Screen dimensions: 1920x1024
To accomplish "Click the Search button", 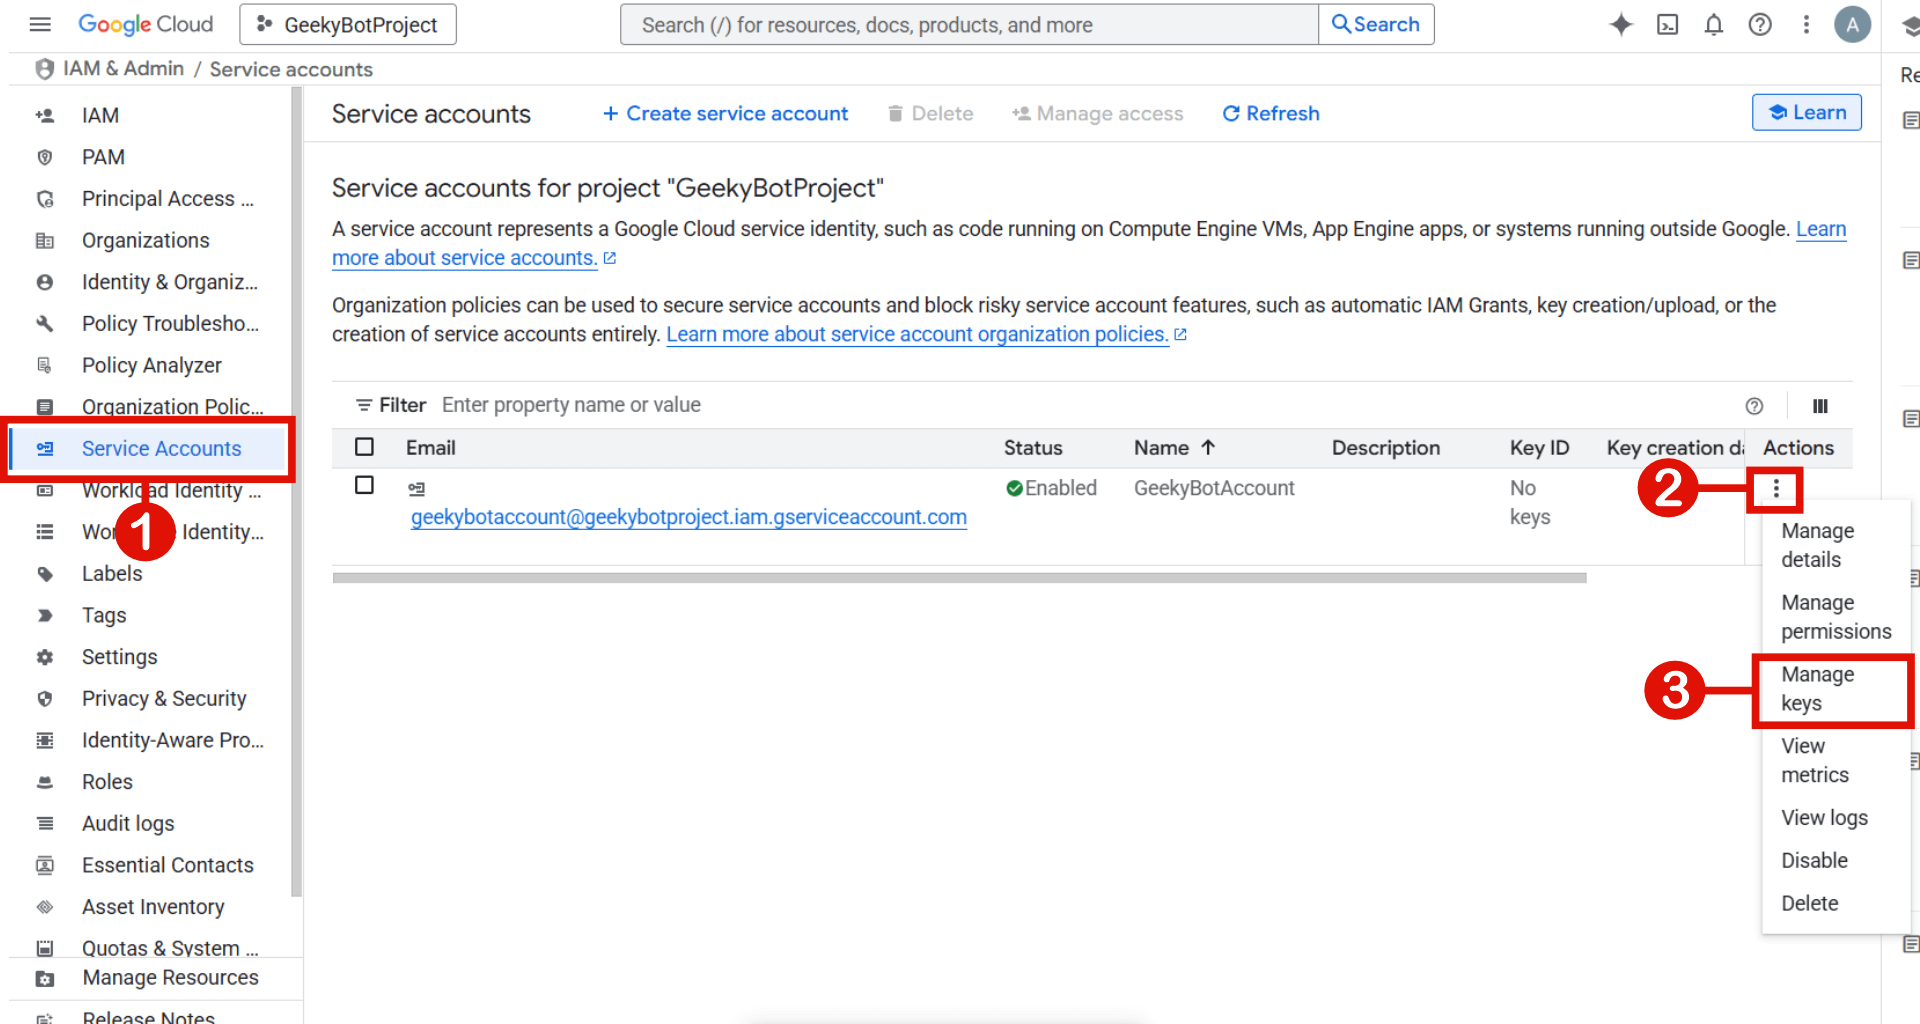I will 1376,24.
